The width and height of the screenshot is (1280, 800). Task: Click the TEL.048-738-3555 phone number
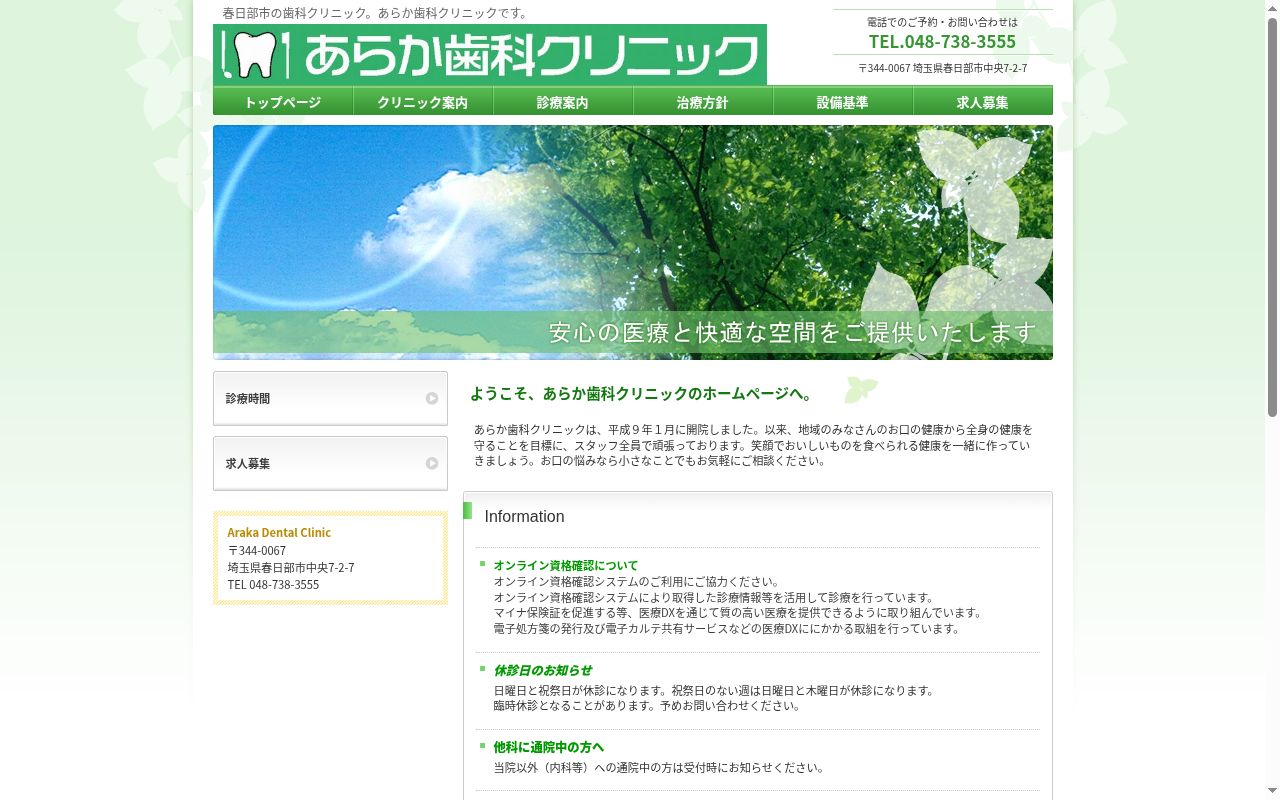click(x=942, y=41)
